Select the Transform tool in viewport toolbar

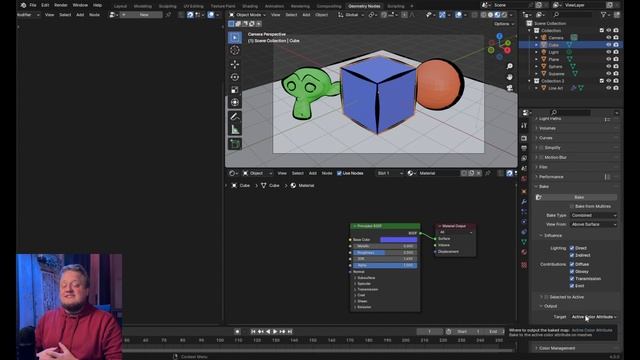(x=235, y=102)
